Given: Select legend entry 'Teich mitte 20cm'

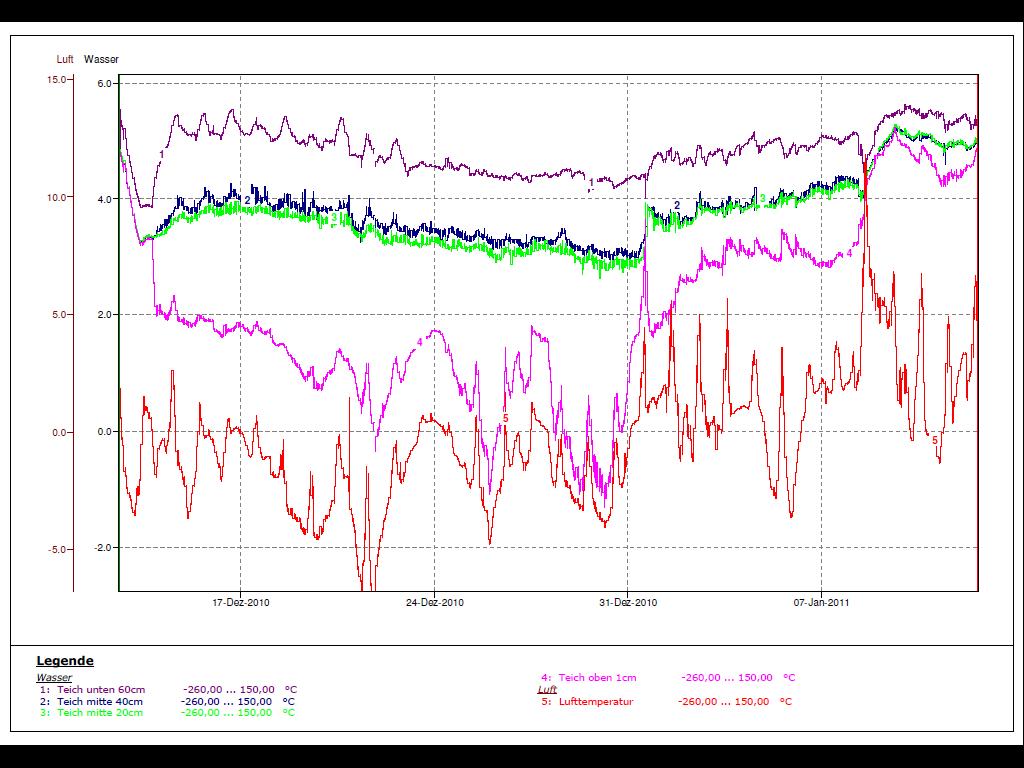Looking at the screenshot, I should [x=100, y=713].
